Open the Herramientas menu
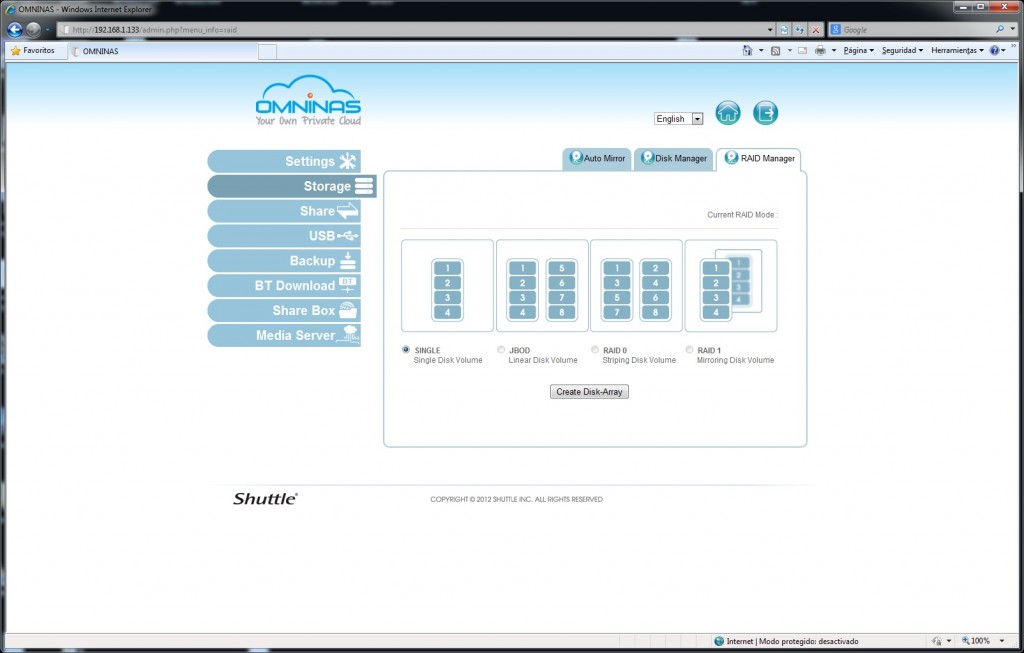This screenshot has height=653, width=1024. point(957,50)
